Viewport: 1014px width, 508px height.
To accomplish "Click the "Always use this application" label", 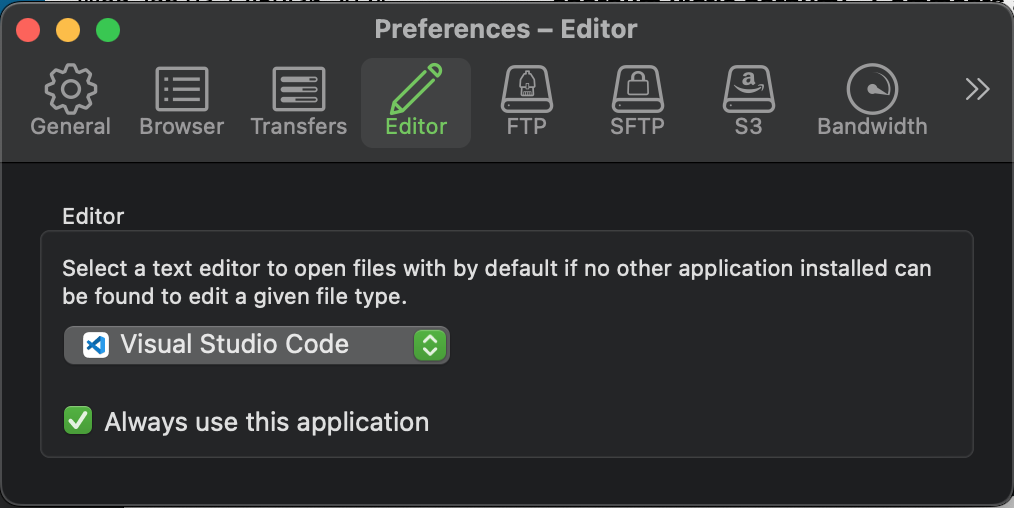I will tap(267, 422).
